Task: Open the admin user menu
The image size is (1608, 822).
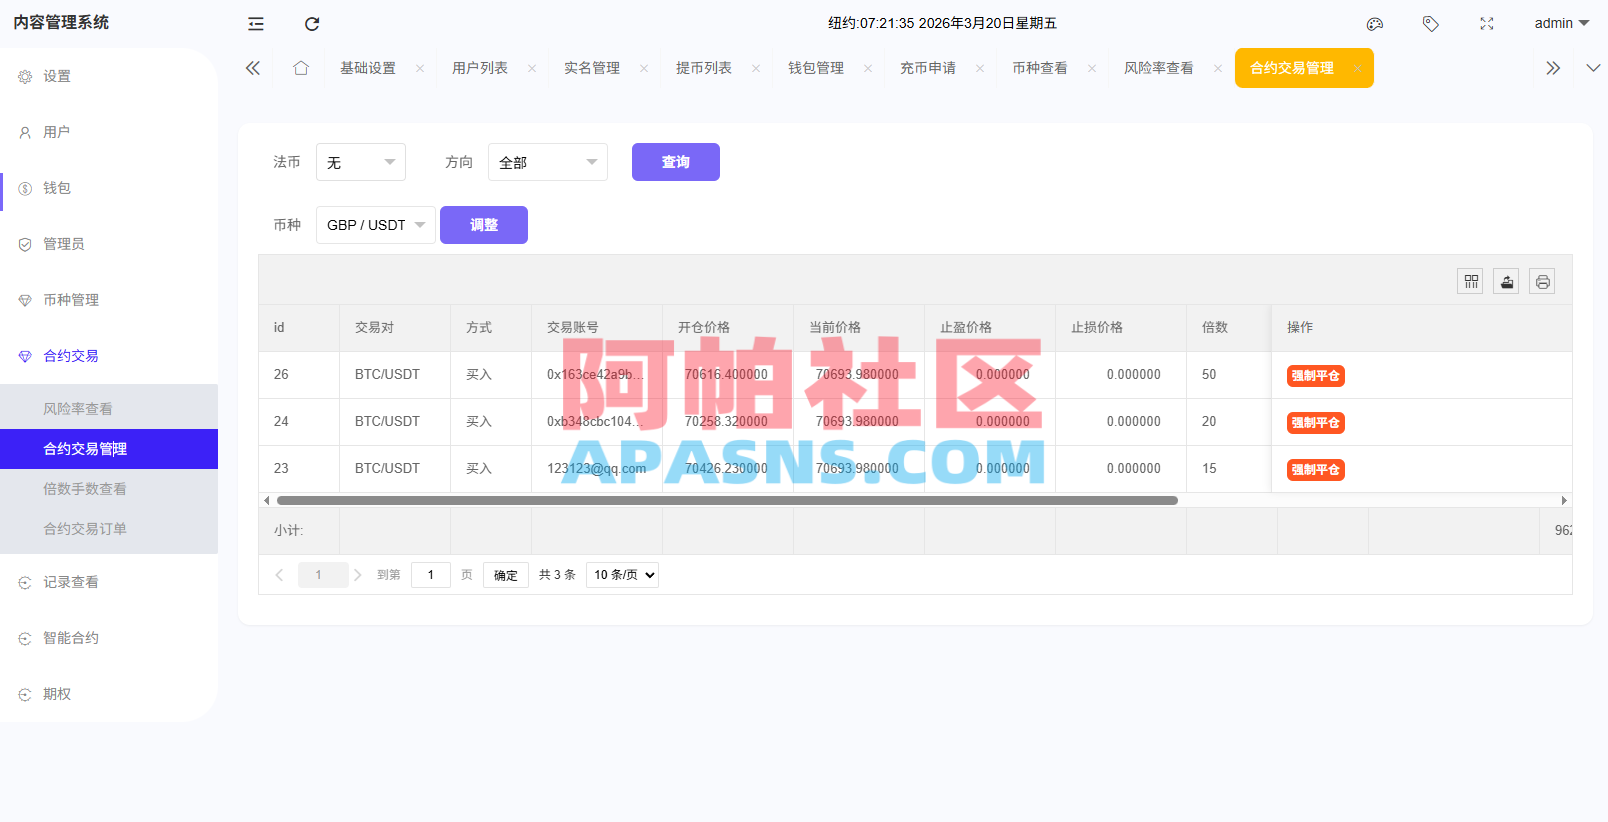Action: pos(1561,24)
